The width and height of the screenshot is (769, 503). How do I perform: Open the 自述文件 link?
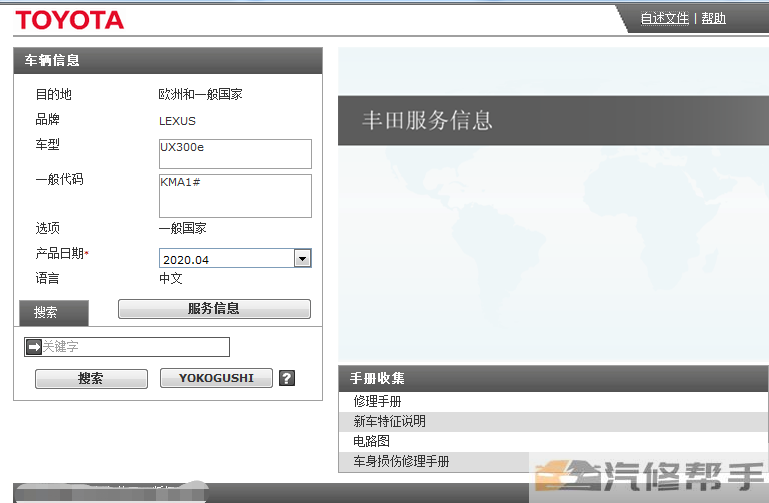coord(665,18)
